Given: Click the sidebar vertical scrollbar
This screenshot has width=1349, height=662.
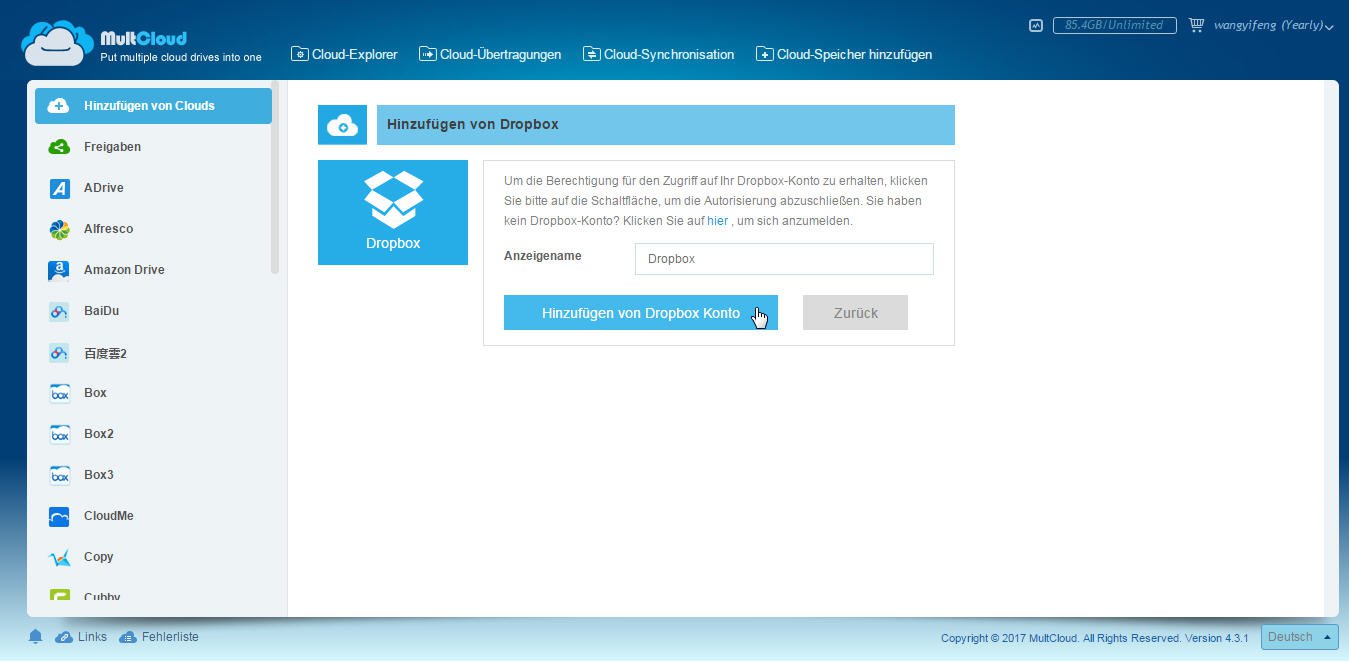Looking at the screenshot, I should click(x=275, y=180).
